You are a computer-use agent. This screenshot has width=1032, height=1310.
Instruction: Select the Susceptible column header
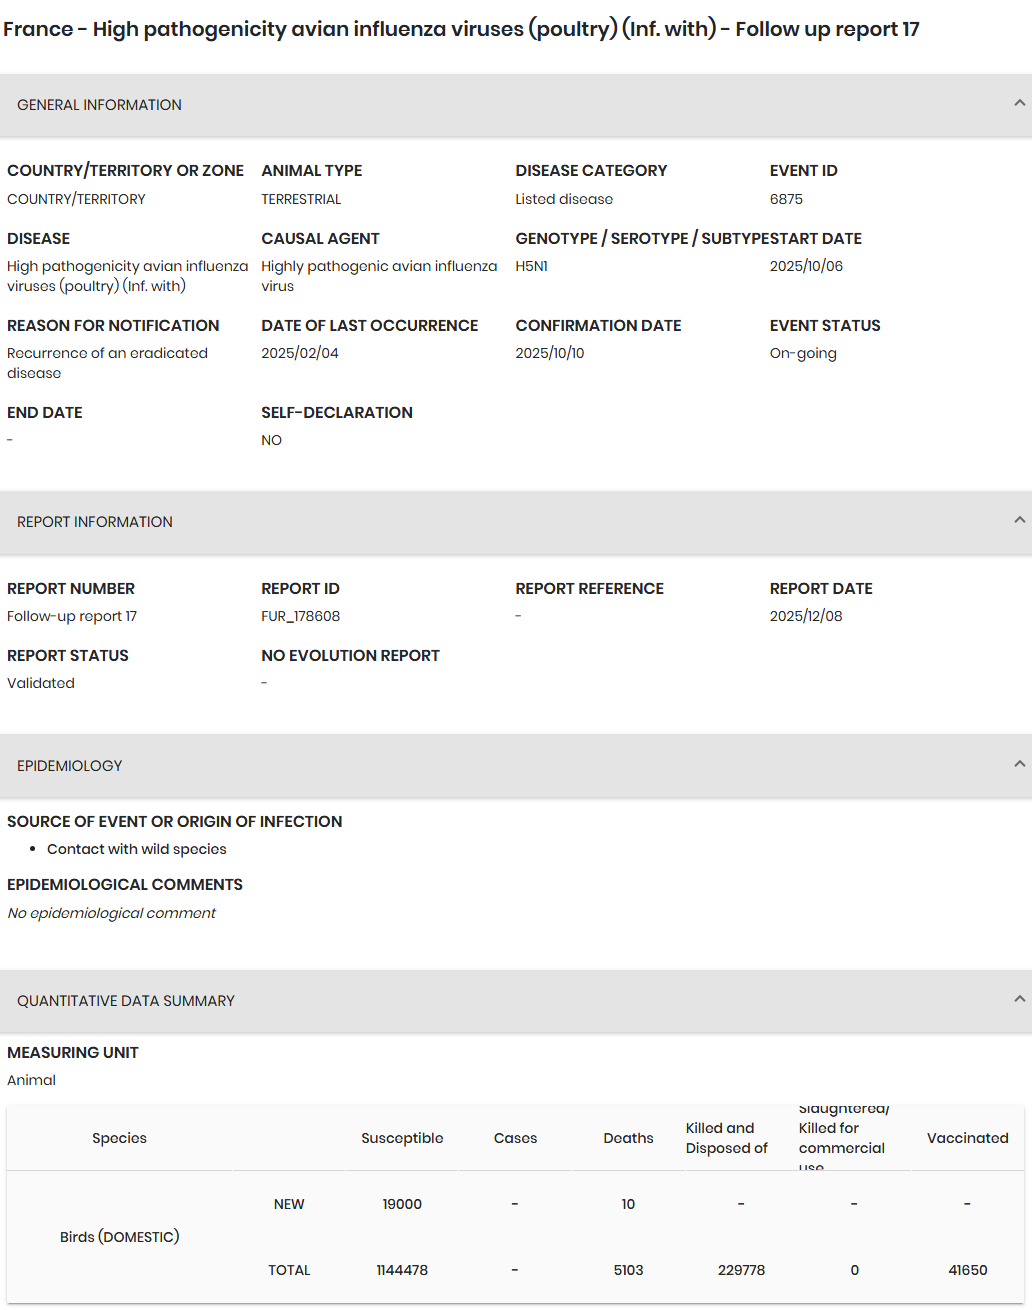pyautogui.click(x=402, y=1138)
